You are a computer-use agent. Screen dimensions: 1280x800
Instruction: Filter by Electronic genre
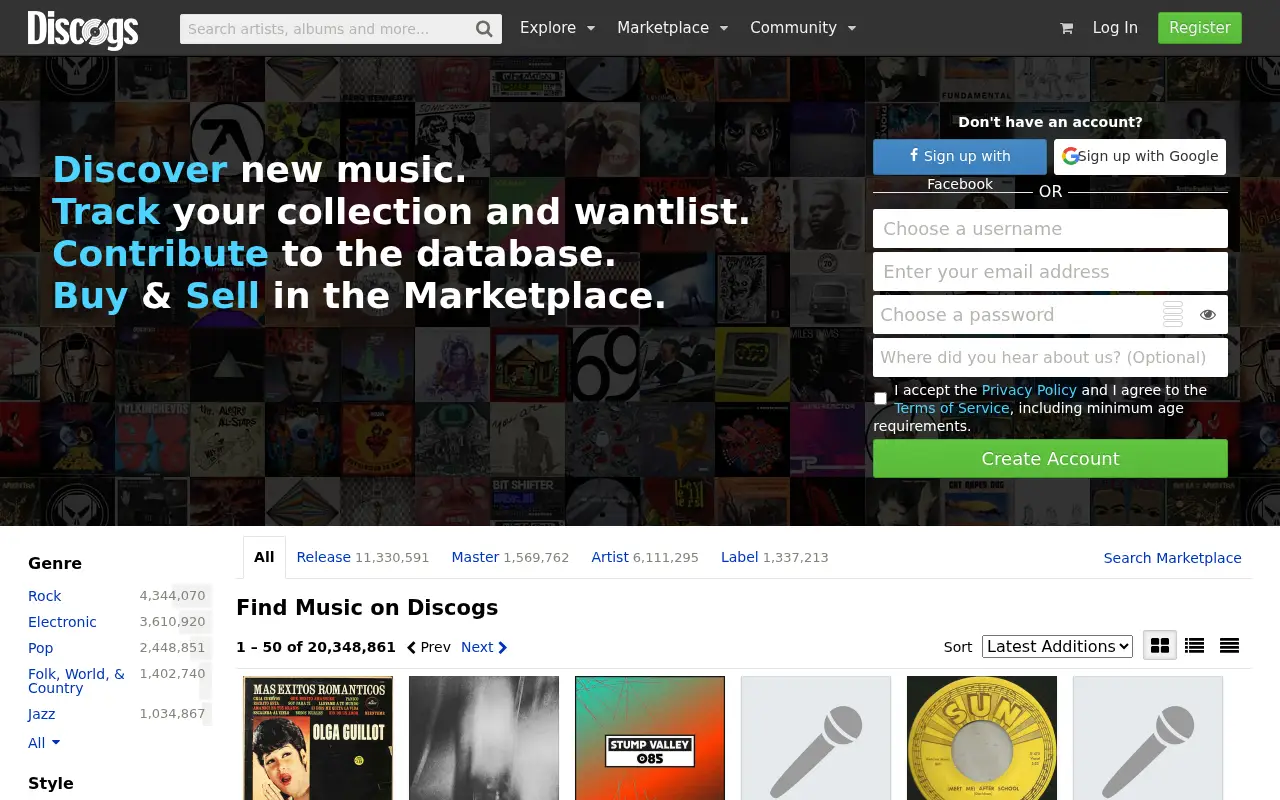[x=62, y=622]
